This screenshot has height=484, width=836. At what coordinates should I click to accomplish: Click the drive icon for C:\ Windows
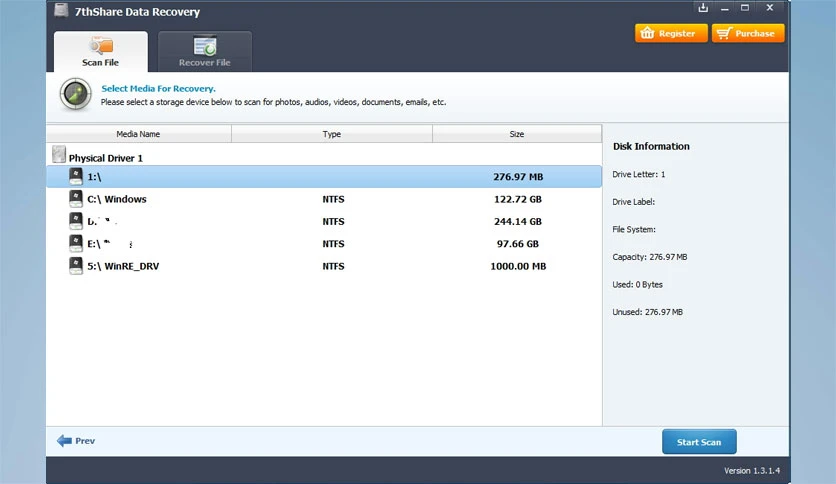click(x=76, y=199)
